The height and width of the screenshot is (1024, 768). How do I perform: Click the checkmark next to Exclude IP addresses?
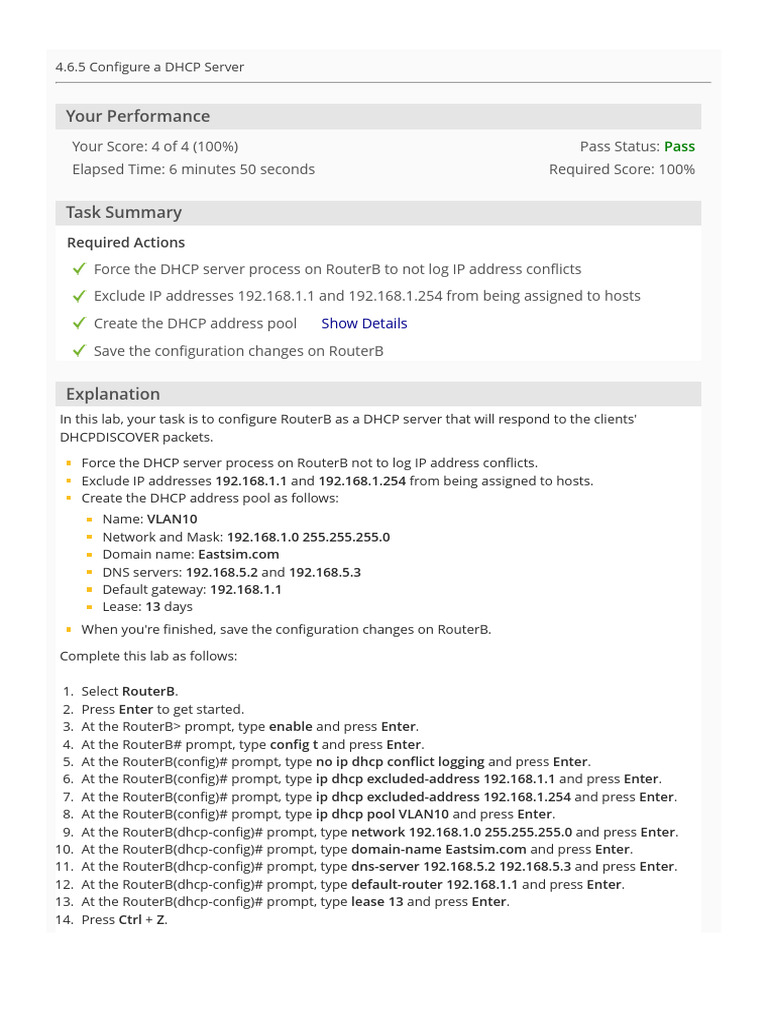tap(79, 296)
